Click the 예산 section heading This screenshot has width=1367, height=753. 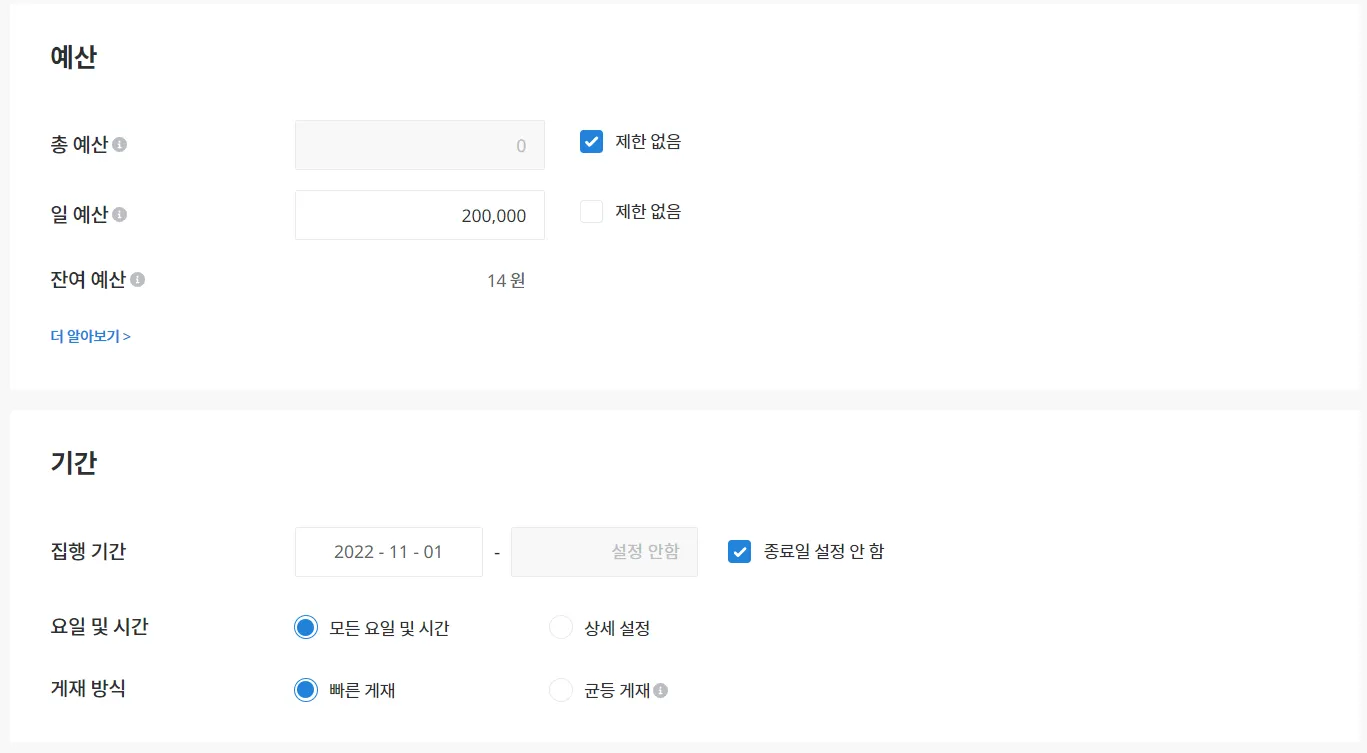click(74, 58)
